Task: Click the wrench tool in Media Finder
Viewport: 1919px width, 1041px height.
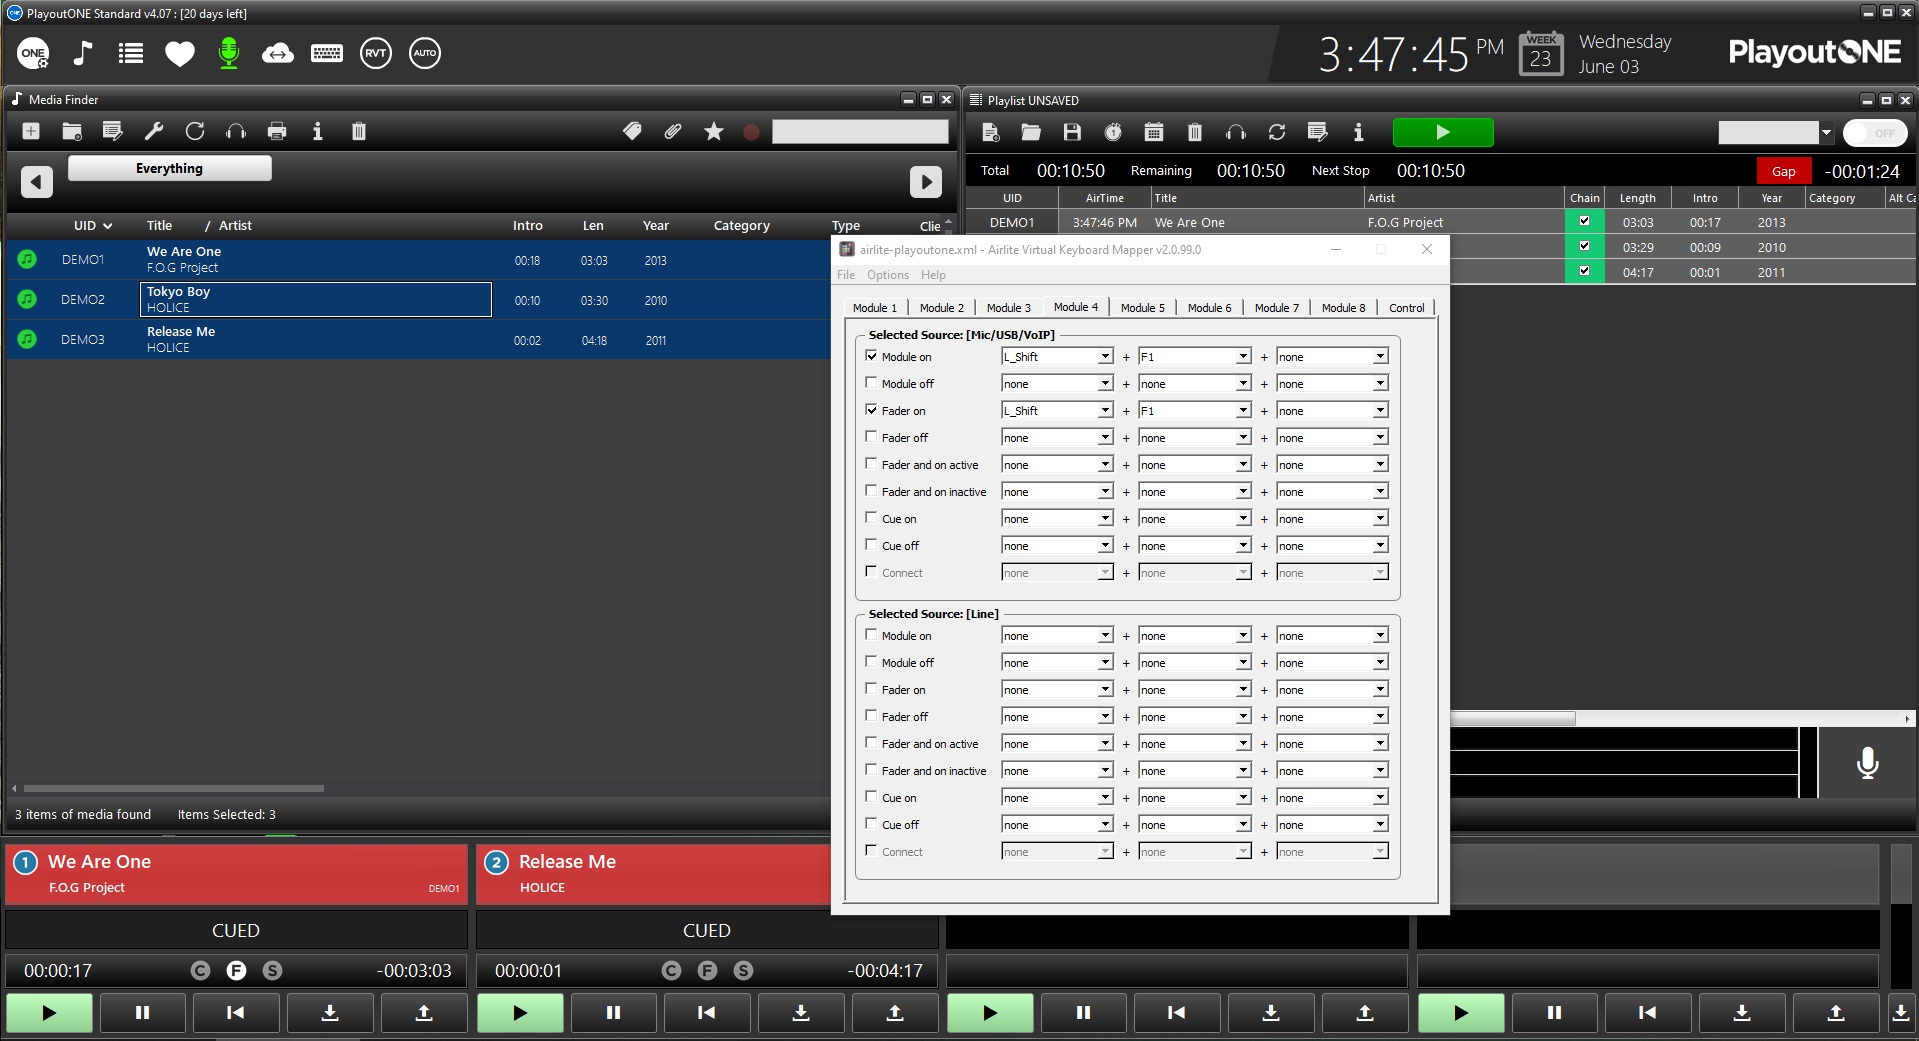Action: coord(154,131)
